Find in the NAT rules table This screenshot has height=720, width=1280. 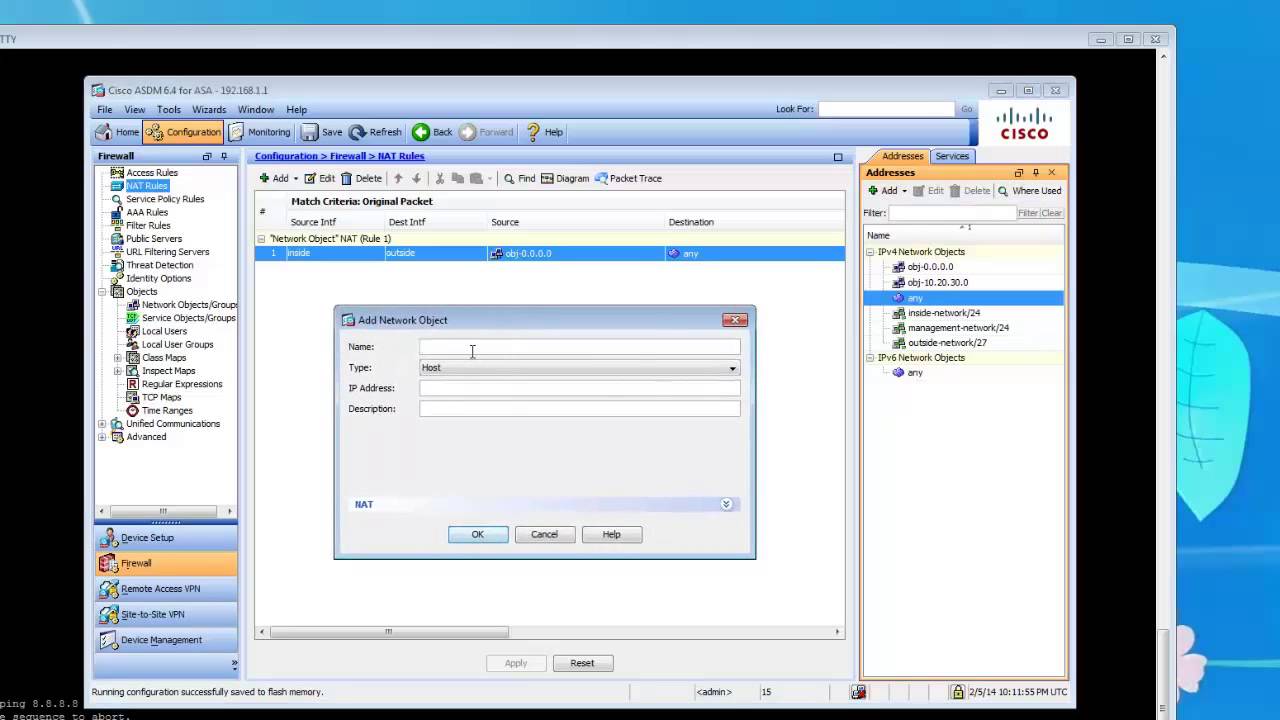click(x=519, y=178)
